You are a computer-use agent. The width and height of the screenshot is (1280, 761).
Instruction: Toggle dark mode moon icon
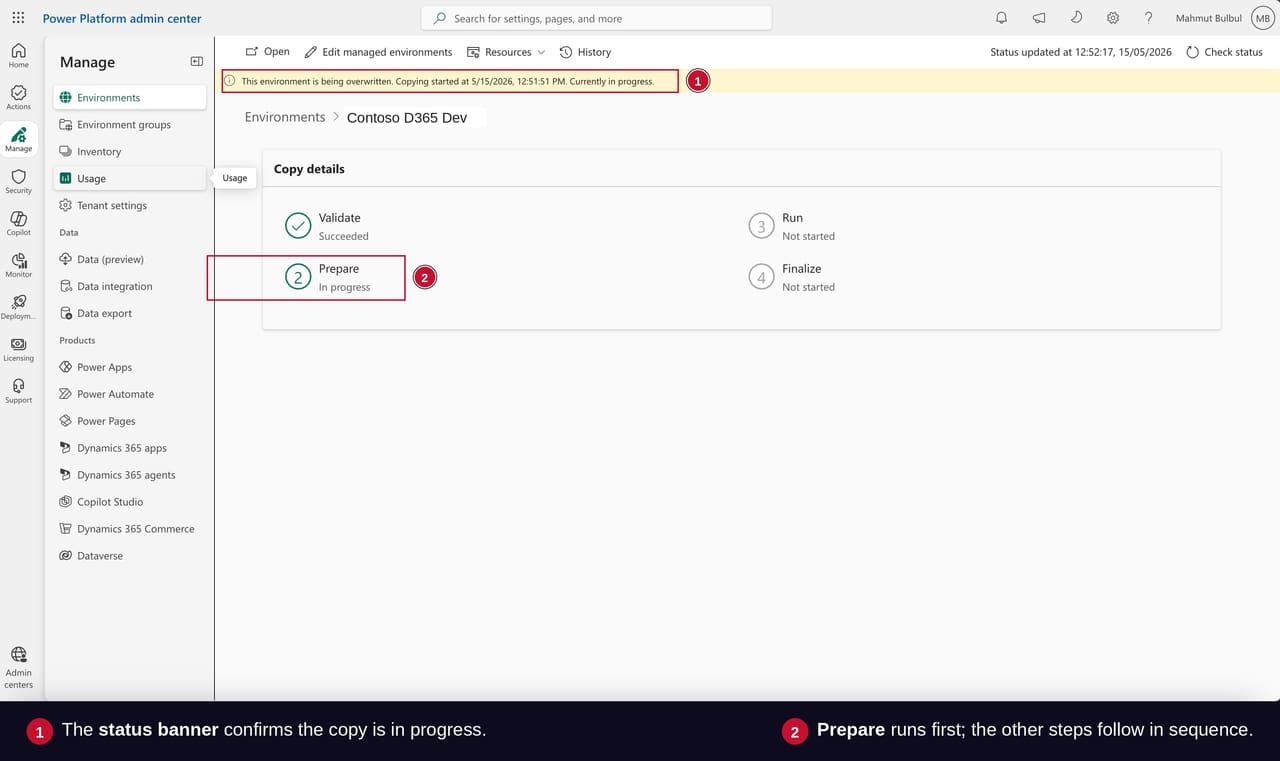click(x=1076, y=18)
